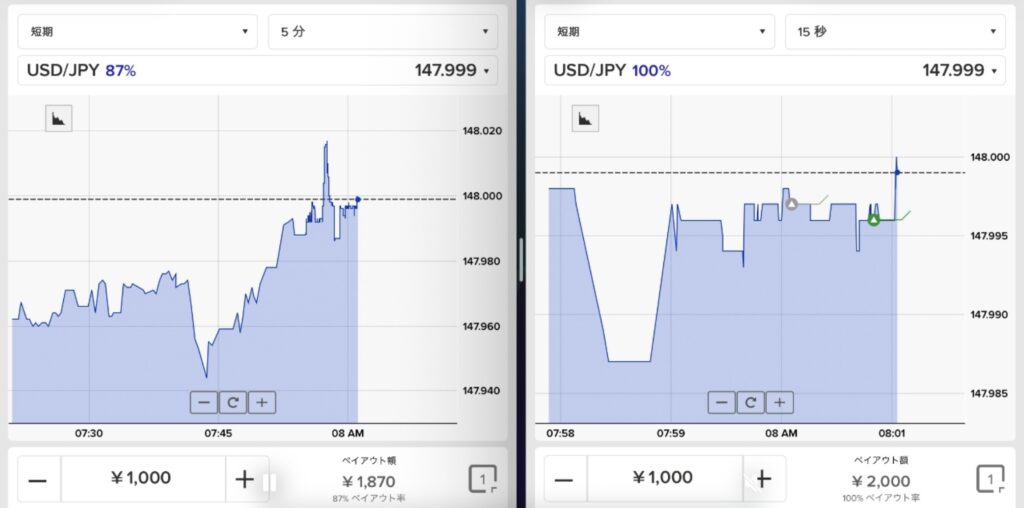Expand the 5 分 expiry dropdown
Screen dimensions: 1024x508
(383, 32)
